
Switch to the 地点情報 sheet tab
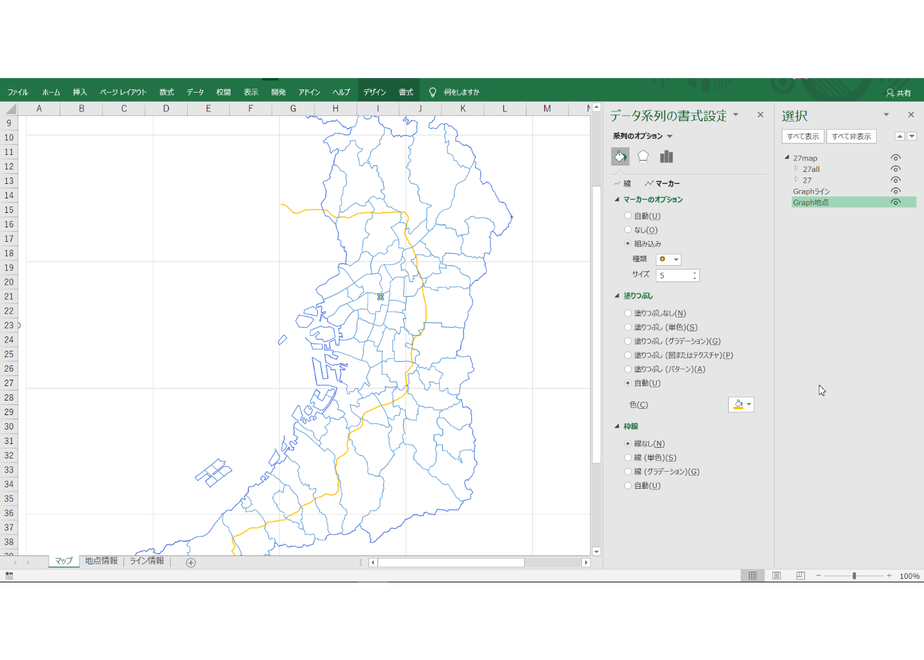coord(101,561)
